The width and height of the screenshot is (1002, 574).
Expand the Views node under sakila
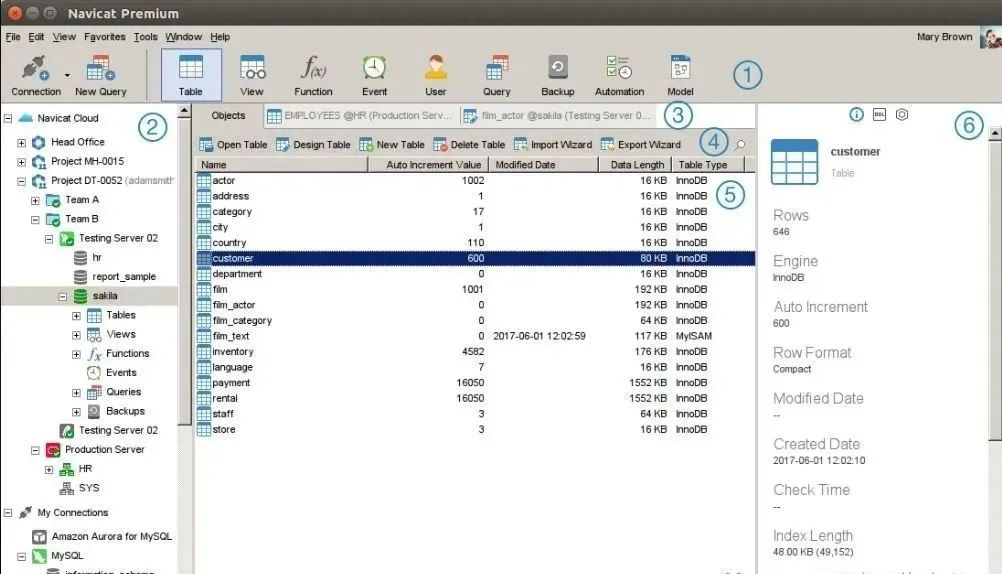76,335
